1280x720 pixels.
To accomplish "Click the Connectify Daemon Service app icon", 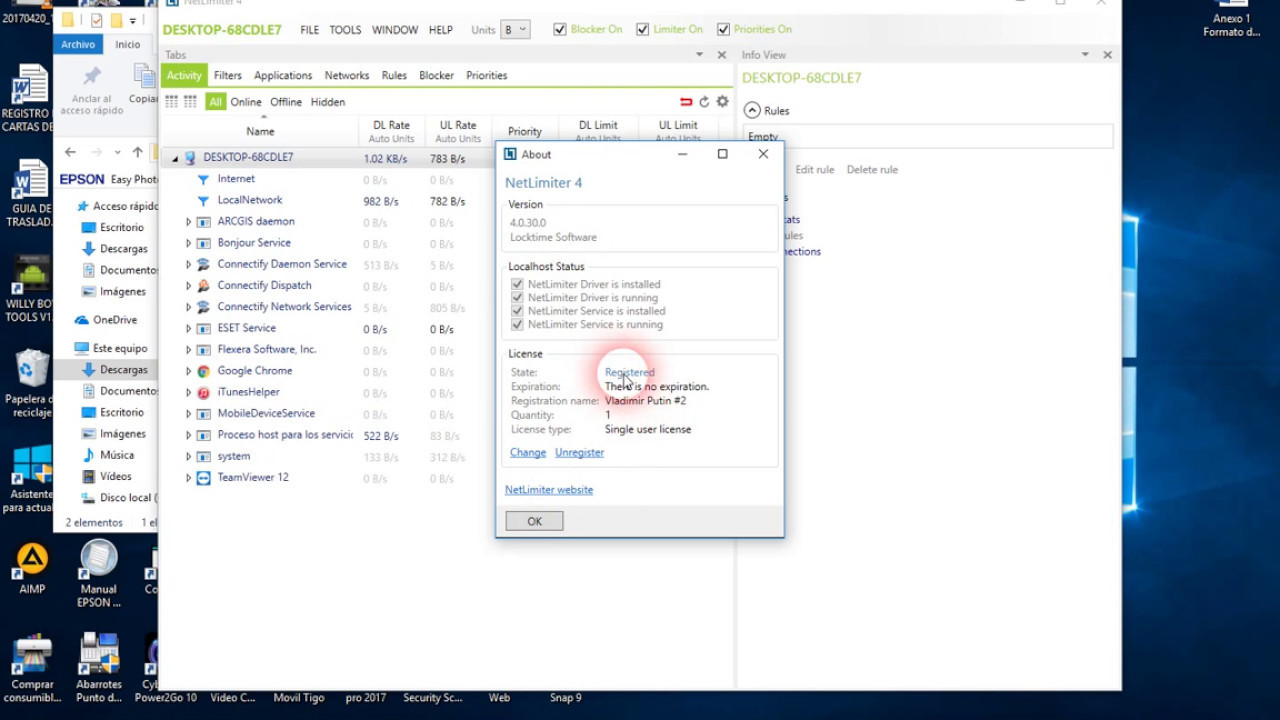I will (x=203, y=264).
